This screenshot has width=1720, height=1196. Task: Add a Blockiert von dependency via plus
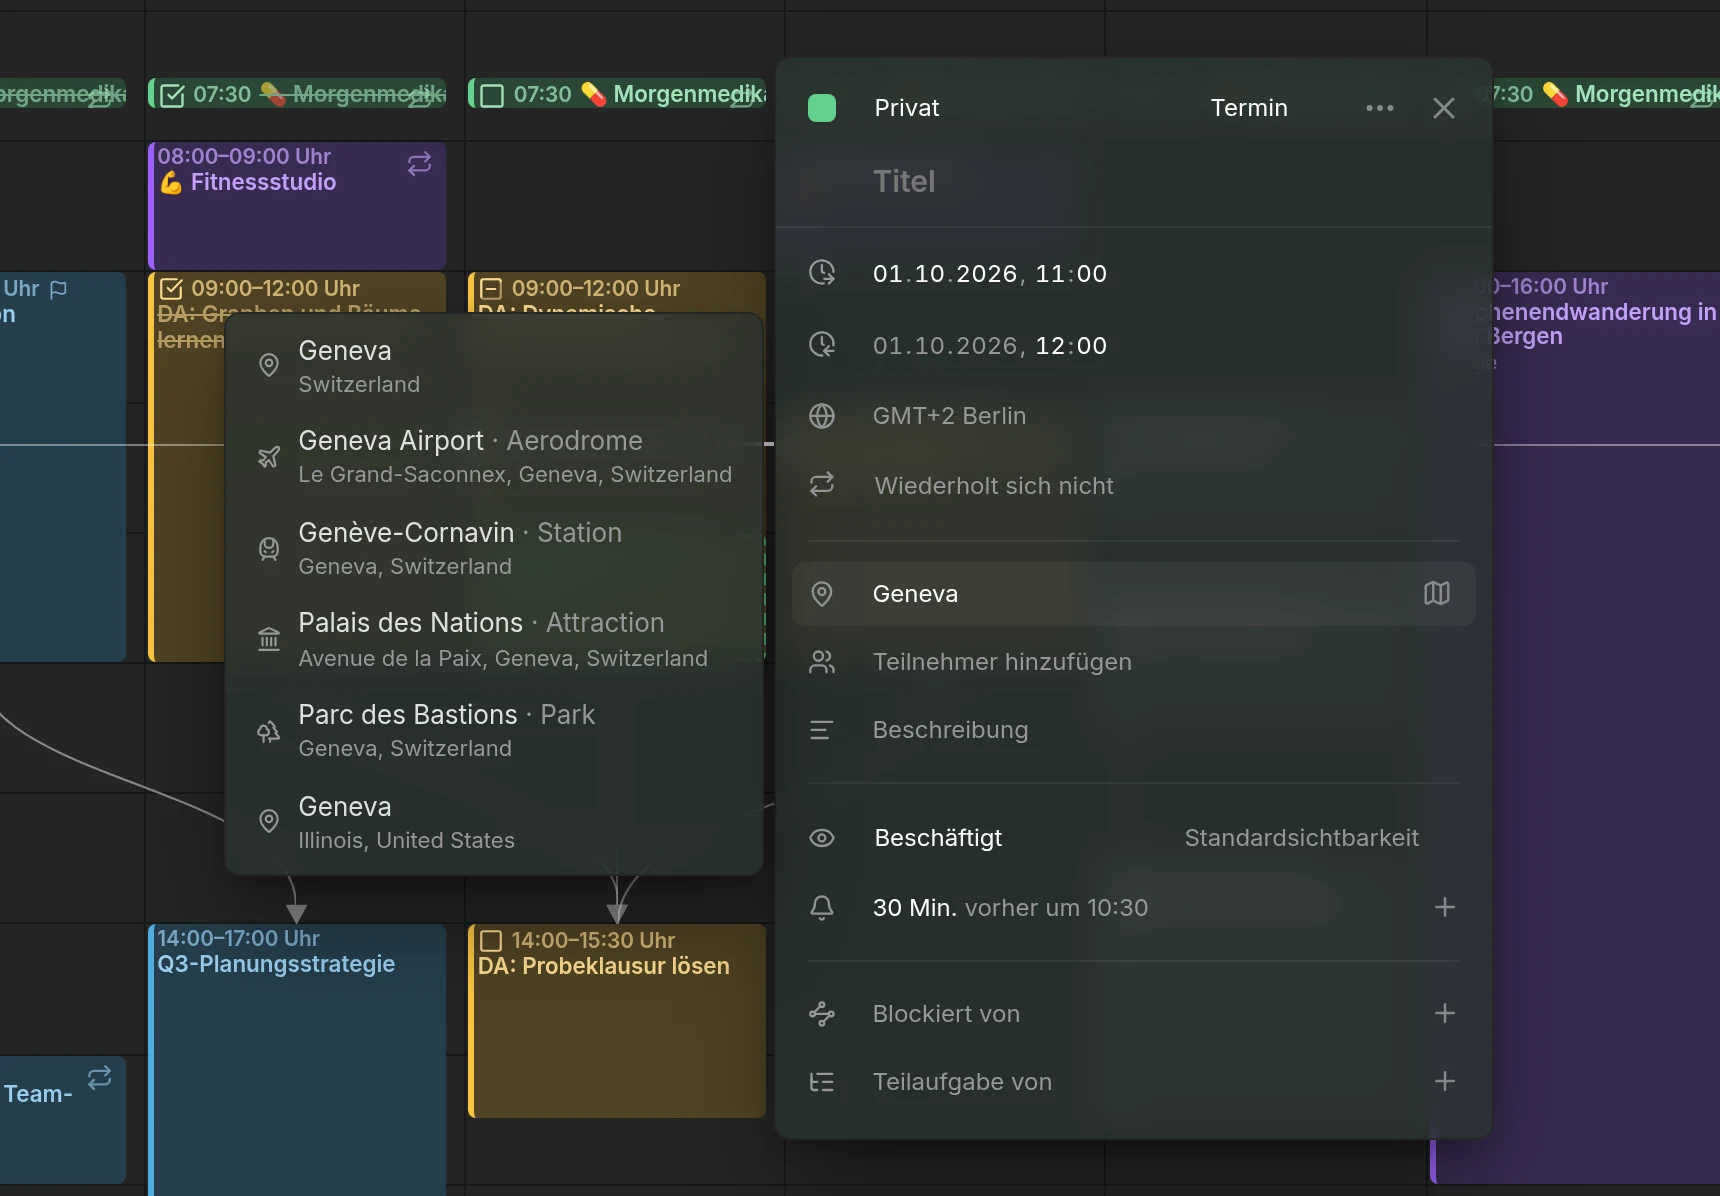click(x=1444, y=1013)
